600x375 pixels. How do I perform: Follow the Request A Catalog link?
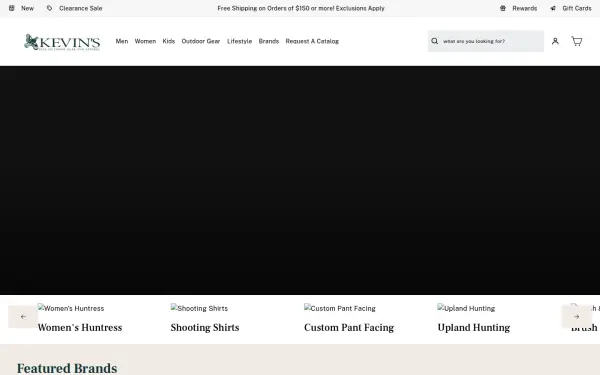click(x=312, y=41)
